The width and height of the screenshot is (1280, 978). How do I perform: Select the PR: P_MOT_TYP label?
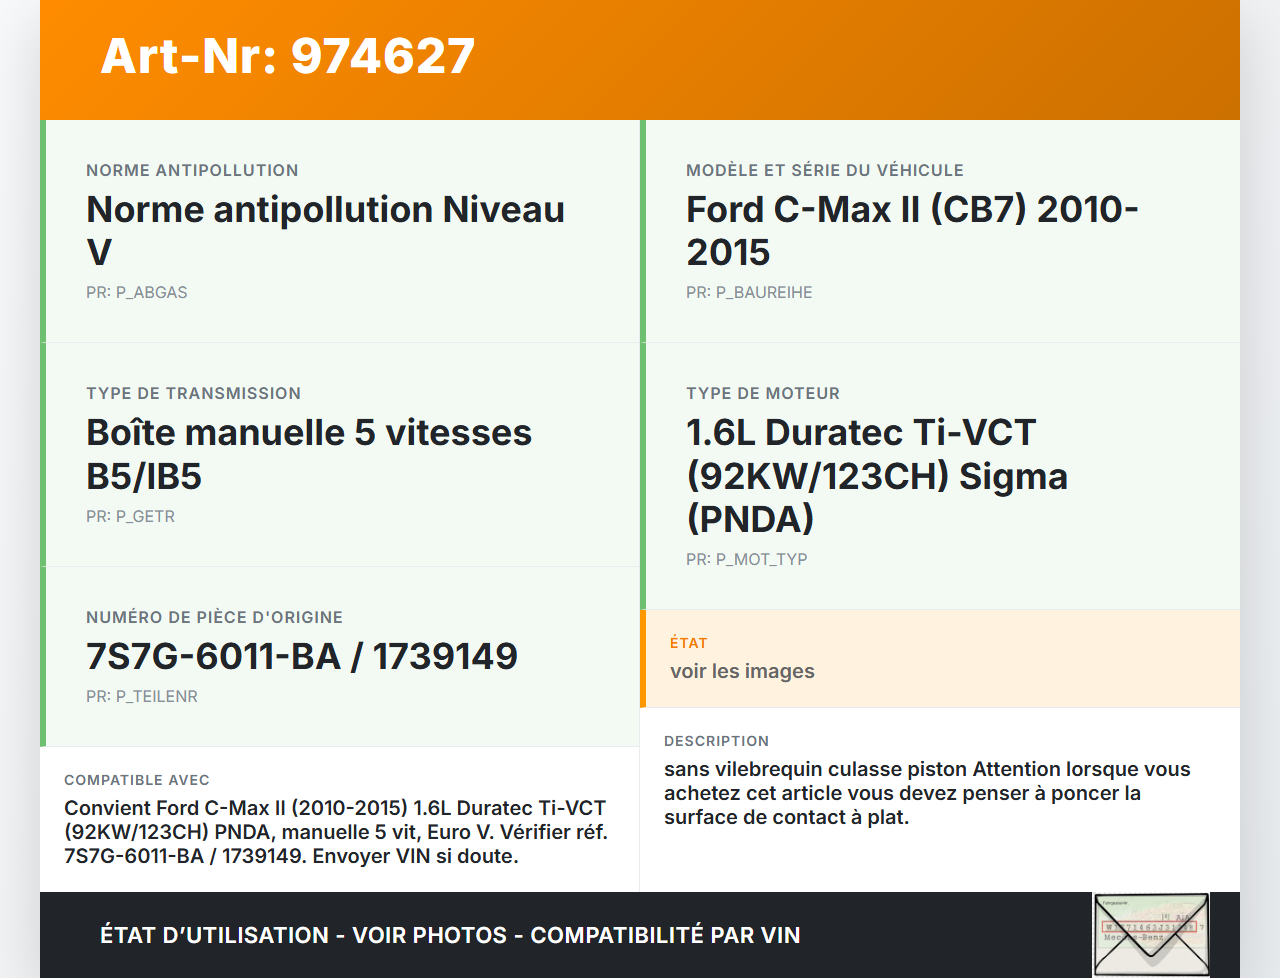click(744, 559)
